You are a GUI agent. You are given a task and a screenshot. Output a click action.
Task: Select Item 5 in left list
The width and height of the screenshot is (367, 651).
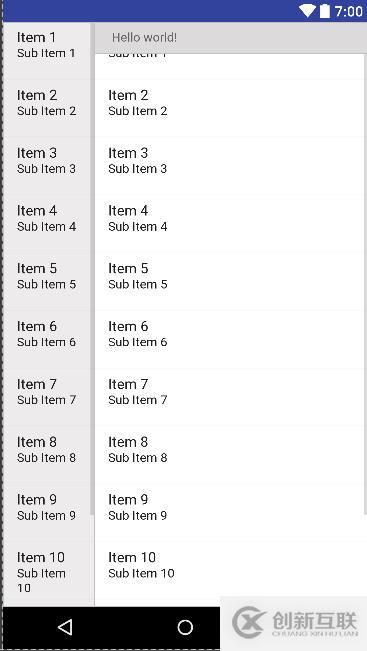point(48,281)
